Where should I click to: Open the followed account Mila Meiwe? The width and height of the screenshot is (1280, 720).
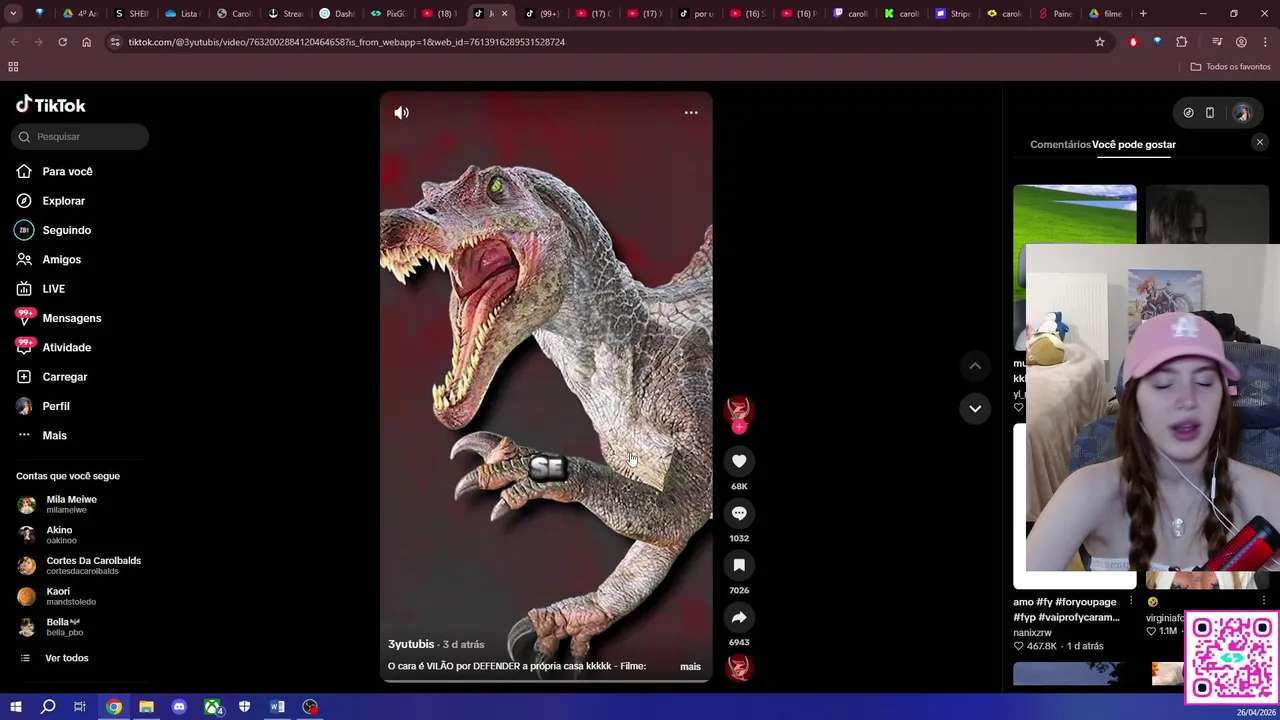pyautogui.click(x=71, y=504)
